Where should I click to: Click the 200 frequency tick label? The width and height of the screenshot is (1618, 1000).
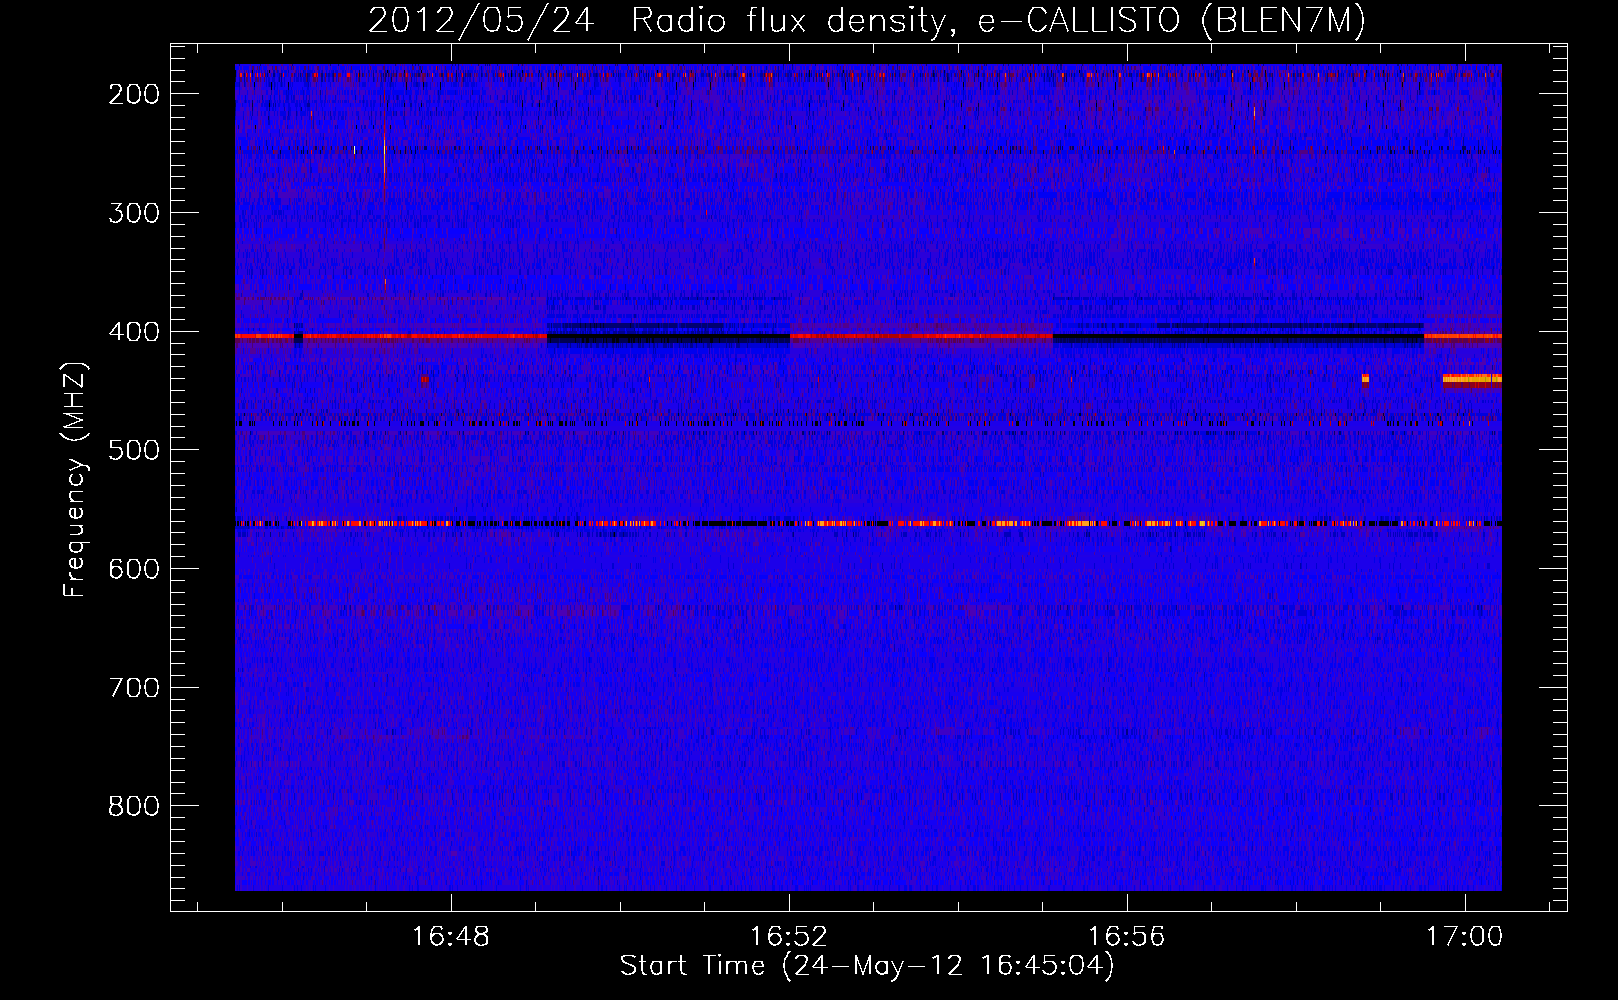(x=134, y=94)
